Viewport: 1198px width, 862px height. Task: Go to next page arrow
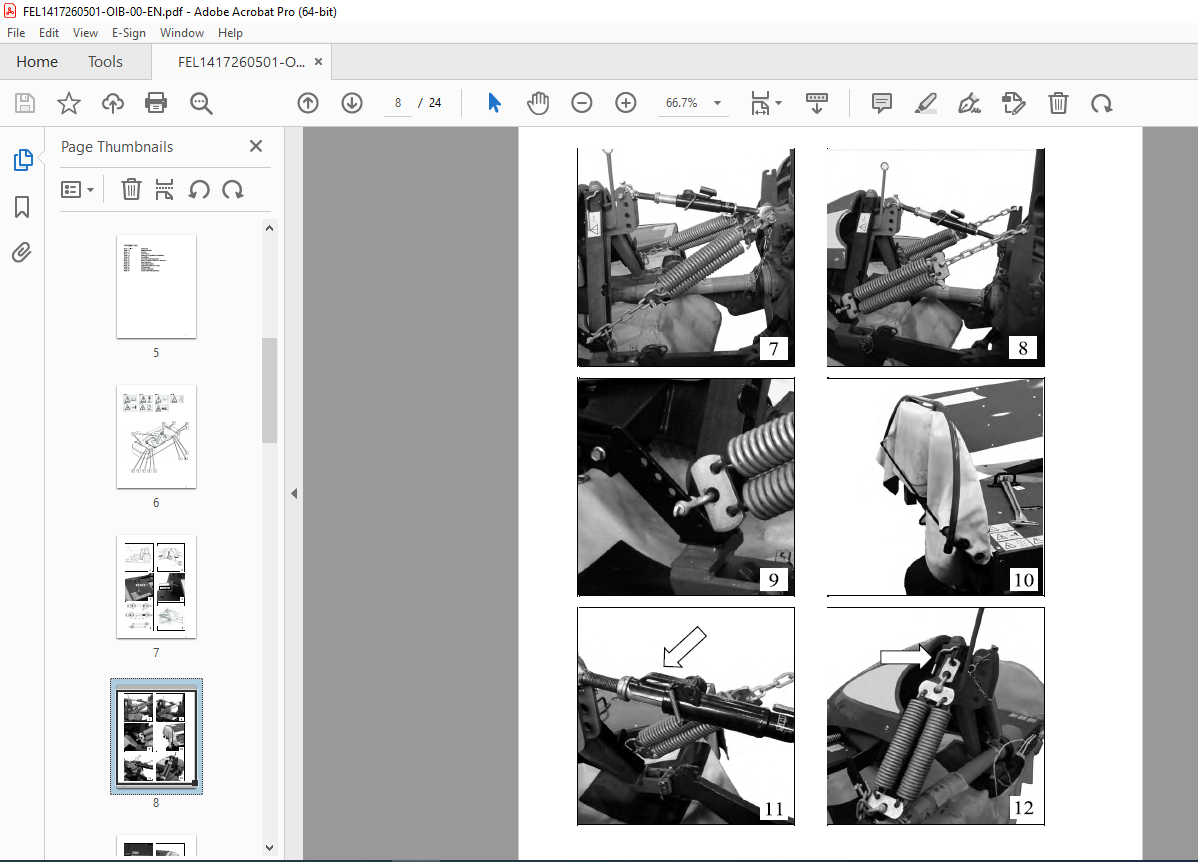pyautogui.click(x=351, y=103)
